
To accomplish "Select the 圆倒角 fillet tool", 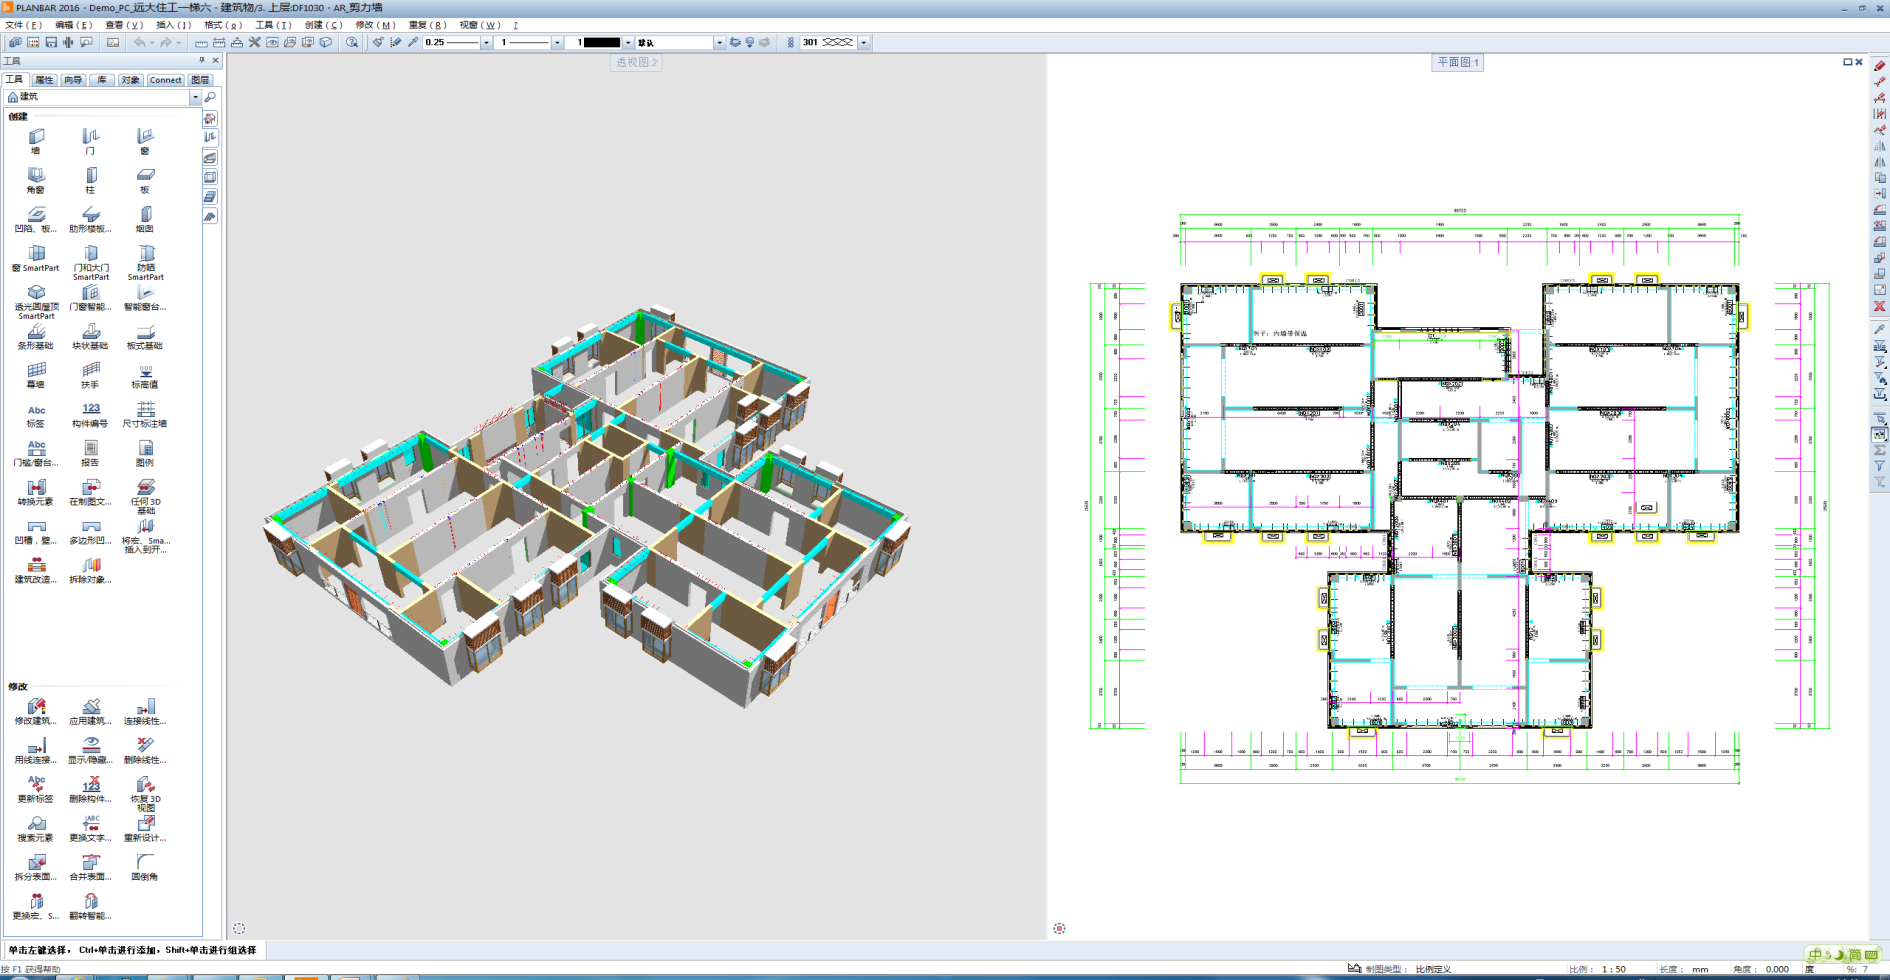I will pos(145,868).
